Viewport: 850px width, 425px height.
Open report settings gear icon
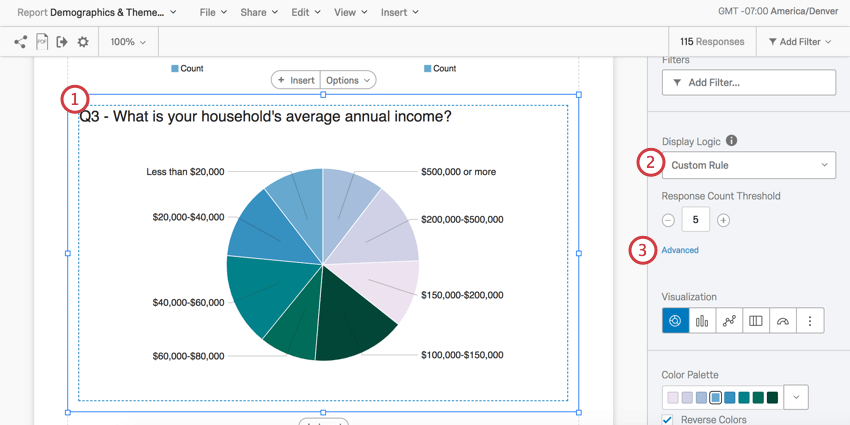pyautogui.click(x=83, y=42)
